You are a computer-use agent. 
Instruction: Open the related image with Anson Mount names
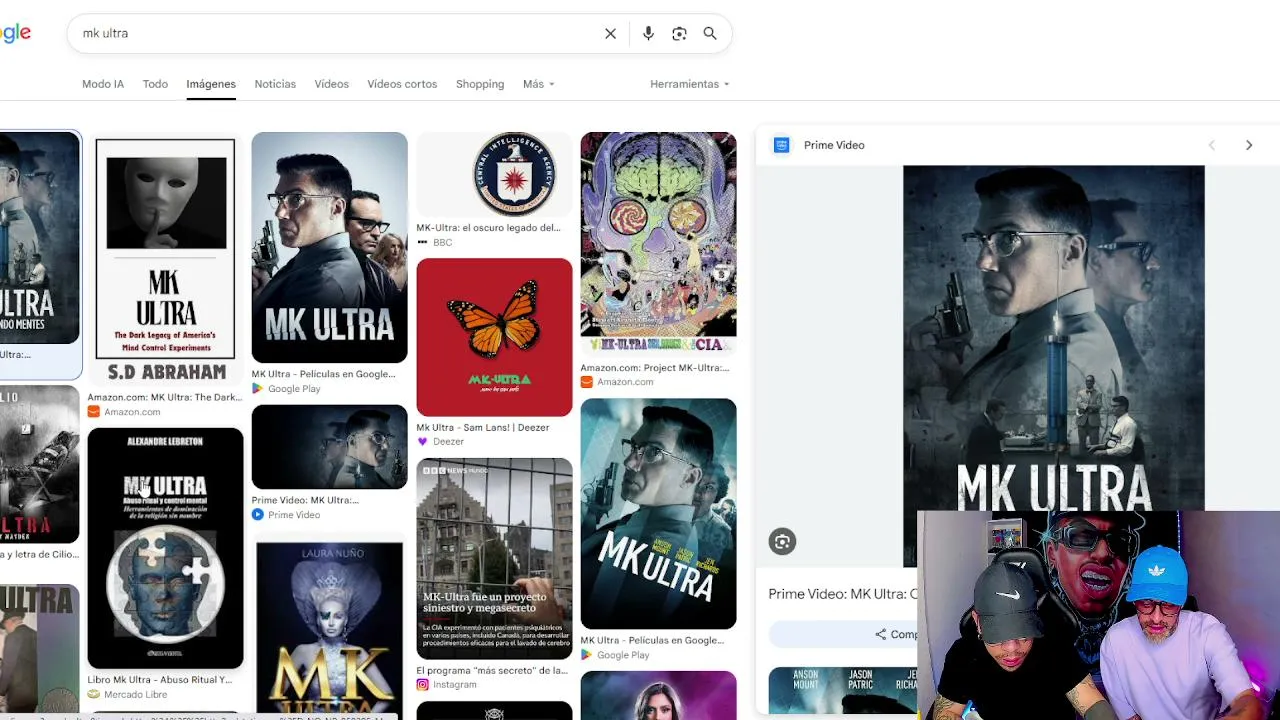pos(842,691)
